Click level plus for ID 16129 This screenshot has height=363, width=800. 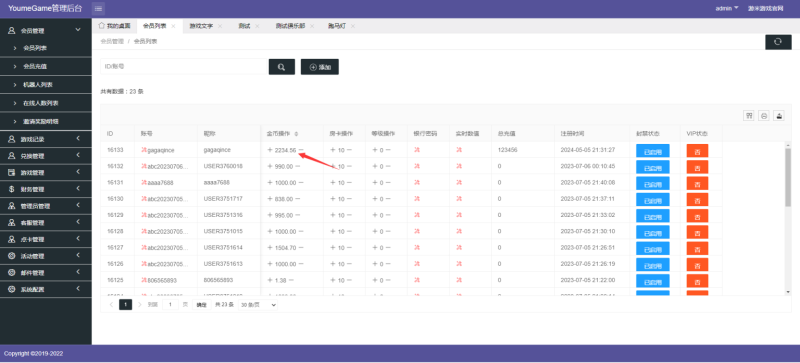pos(374,215)
